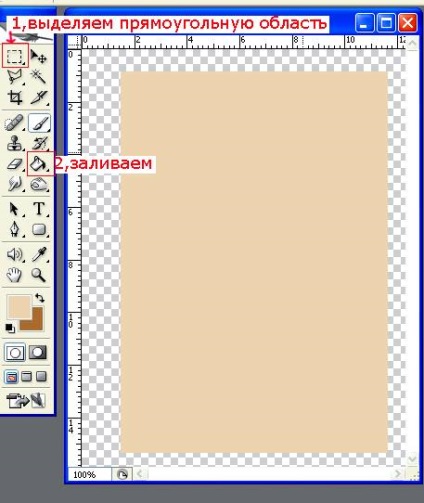The height and width of the screenshot is (503, 424).
Task: Select the Move tool
Action: 38,56
